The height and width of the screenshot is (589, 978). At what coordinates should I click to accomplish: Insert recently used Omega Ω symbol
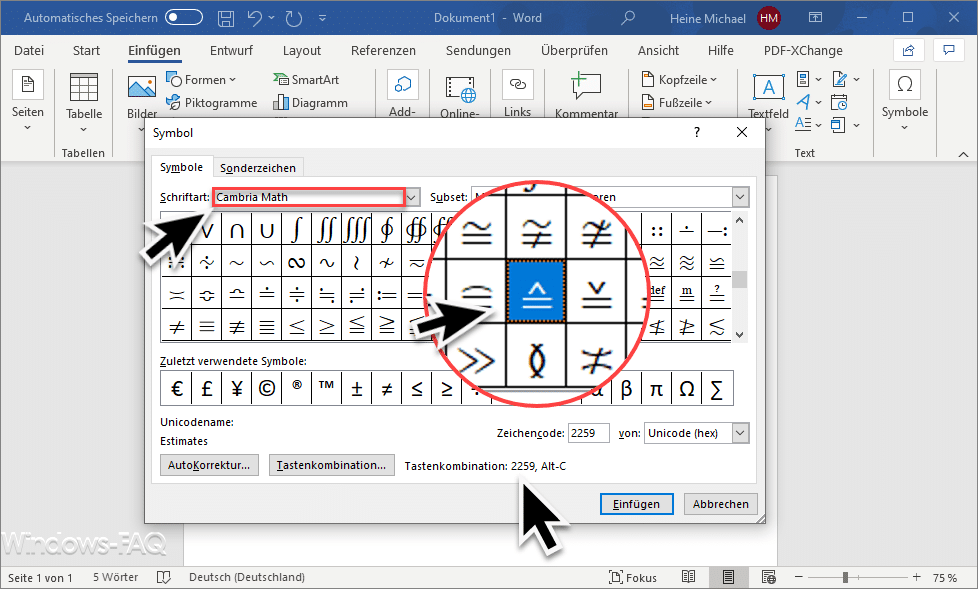point(686,389)
